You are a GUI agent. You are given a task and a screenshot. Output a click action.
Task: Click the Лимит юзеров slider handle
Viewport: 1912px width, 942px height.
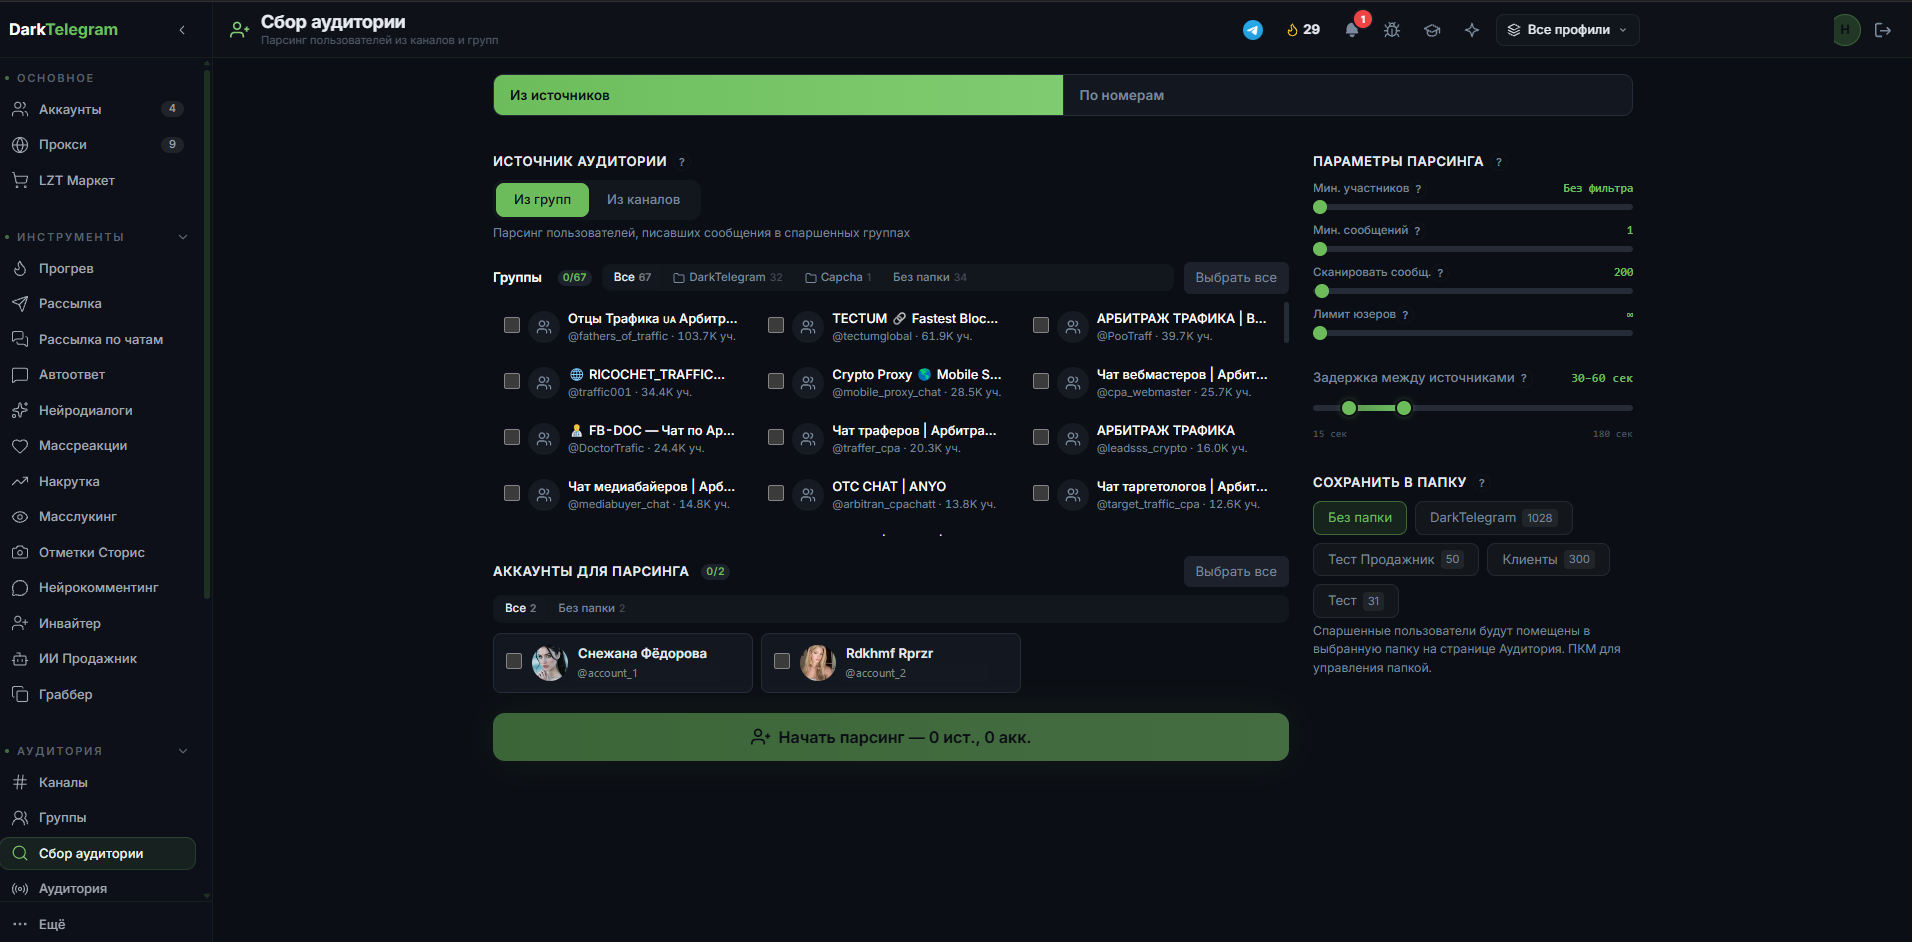(x=1320, y=333)
